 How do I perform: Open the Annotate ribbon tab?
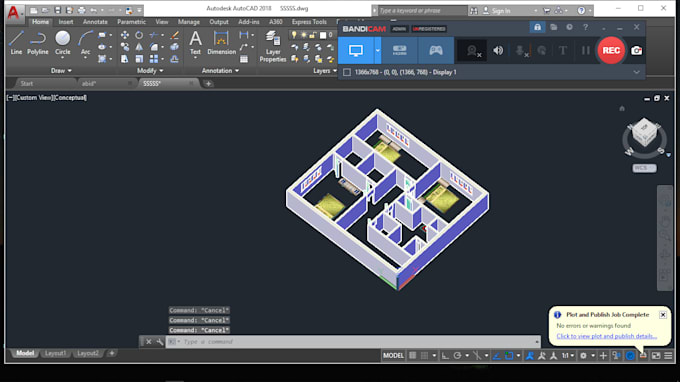click(95, 22)
